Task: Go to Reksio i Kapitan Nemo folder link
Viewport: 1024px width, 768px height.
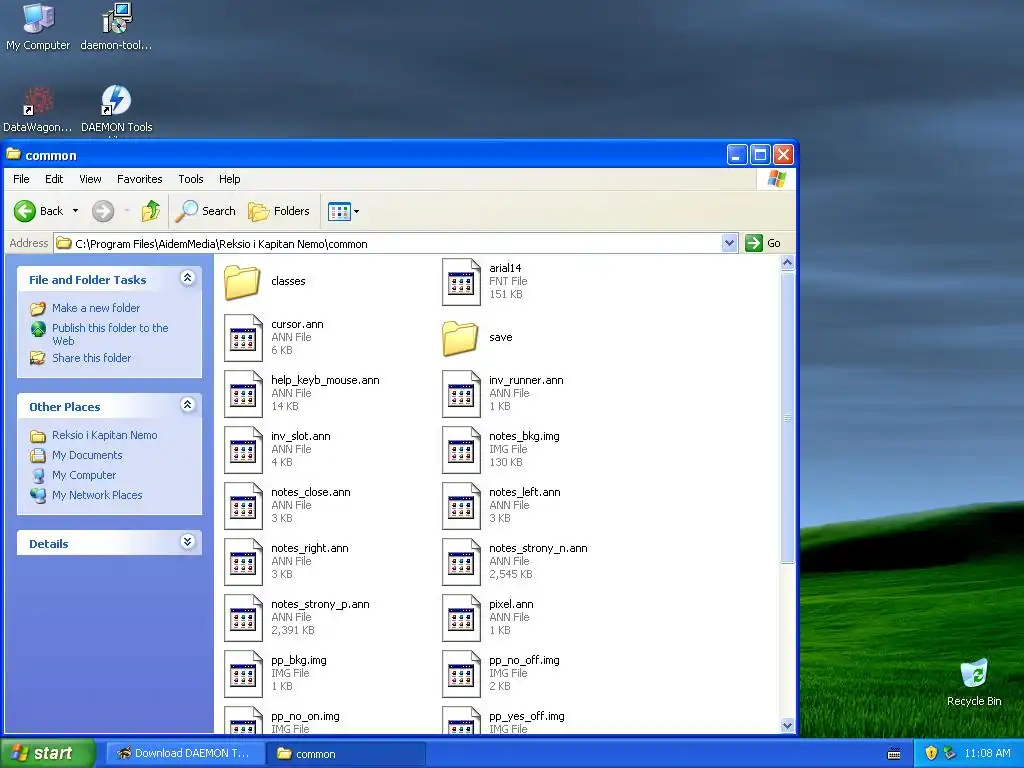Action: click(x=104, y=435)
